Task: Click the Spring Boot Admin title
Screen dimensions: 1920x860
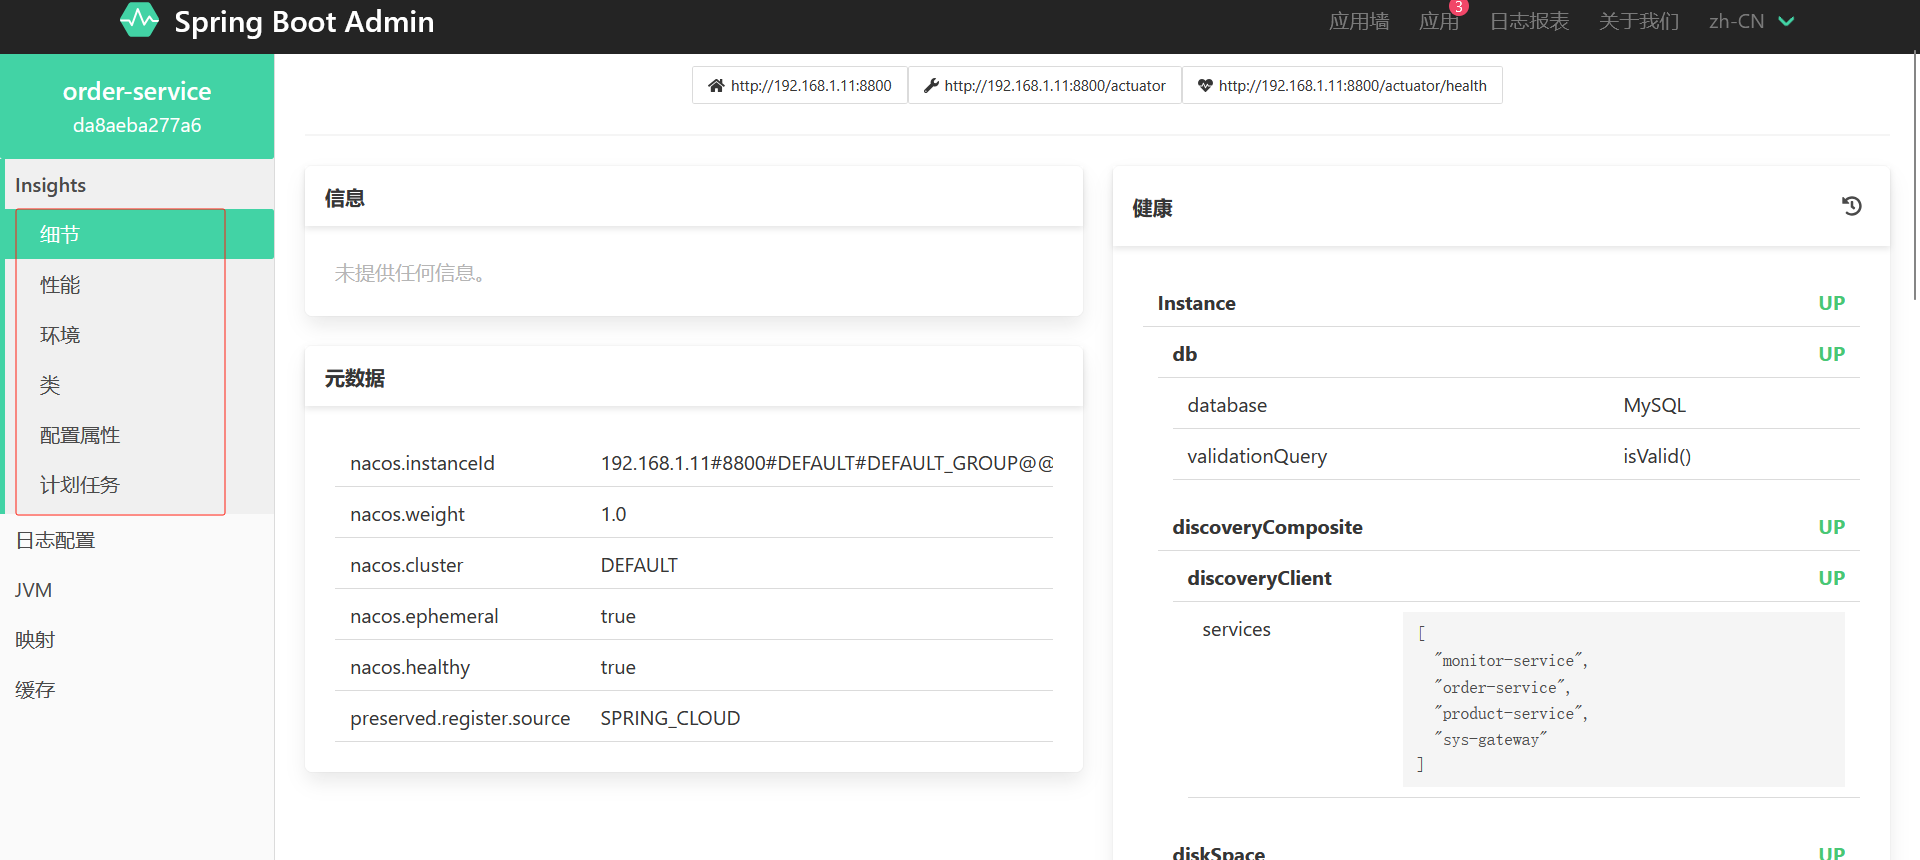Action: 304,21
